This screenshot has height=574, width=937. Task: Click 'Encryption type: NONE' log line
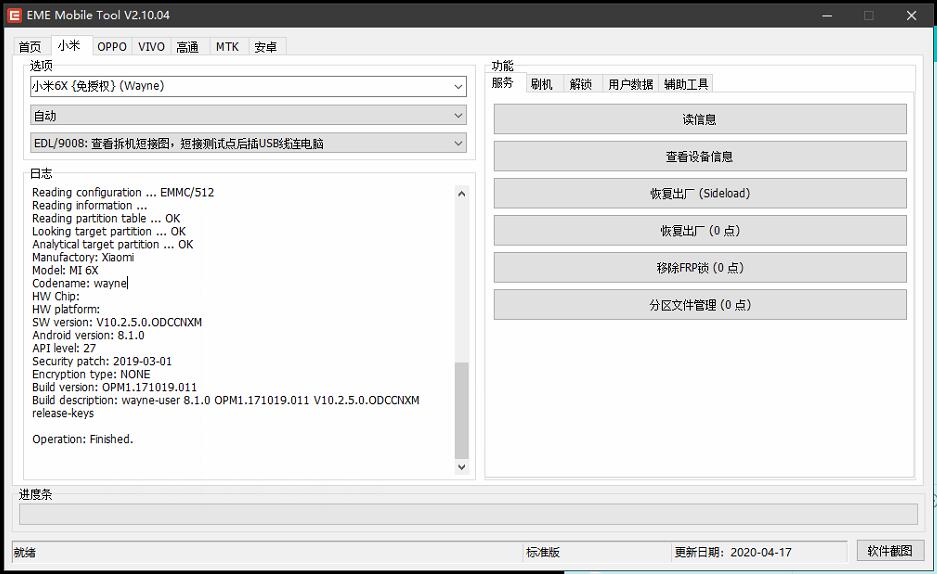click(x=91, y=375)
